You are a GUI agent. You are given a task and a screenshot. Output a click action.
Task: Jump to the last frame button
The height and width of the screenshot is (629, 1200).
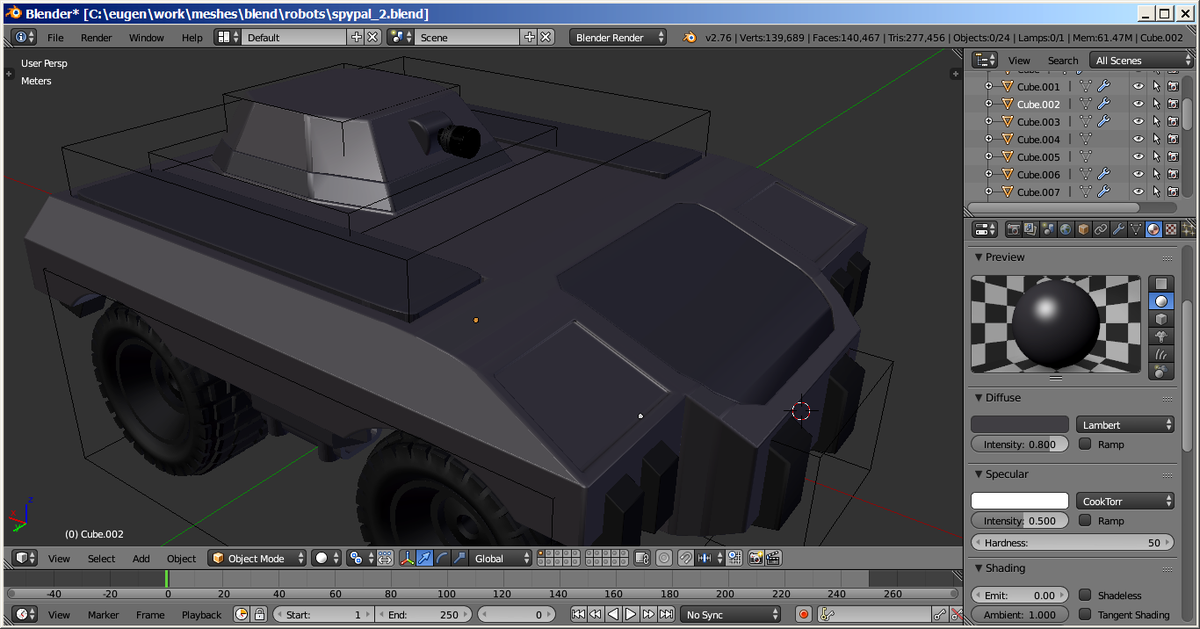pyautogui.click(x=666, y=614)
